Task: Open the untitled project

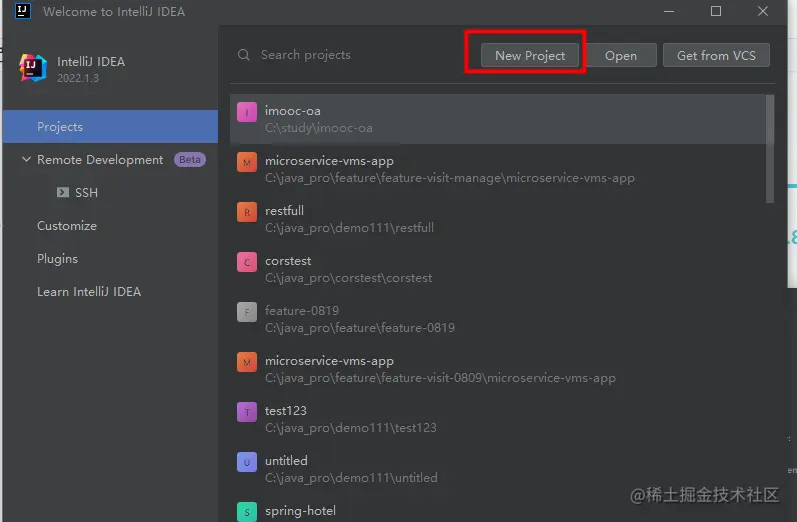Action: click(498, 469)
